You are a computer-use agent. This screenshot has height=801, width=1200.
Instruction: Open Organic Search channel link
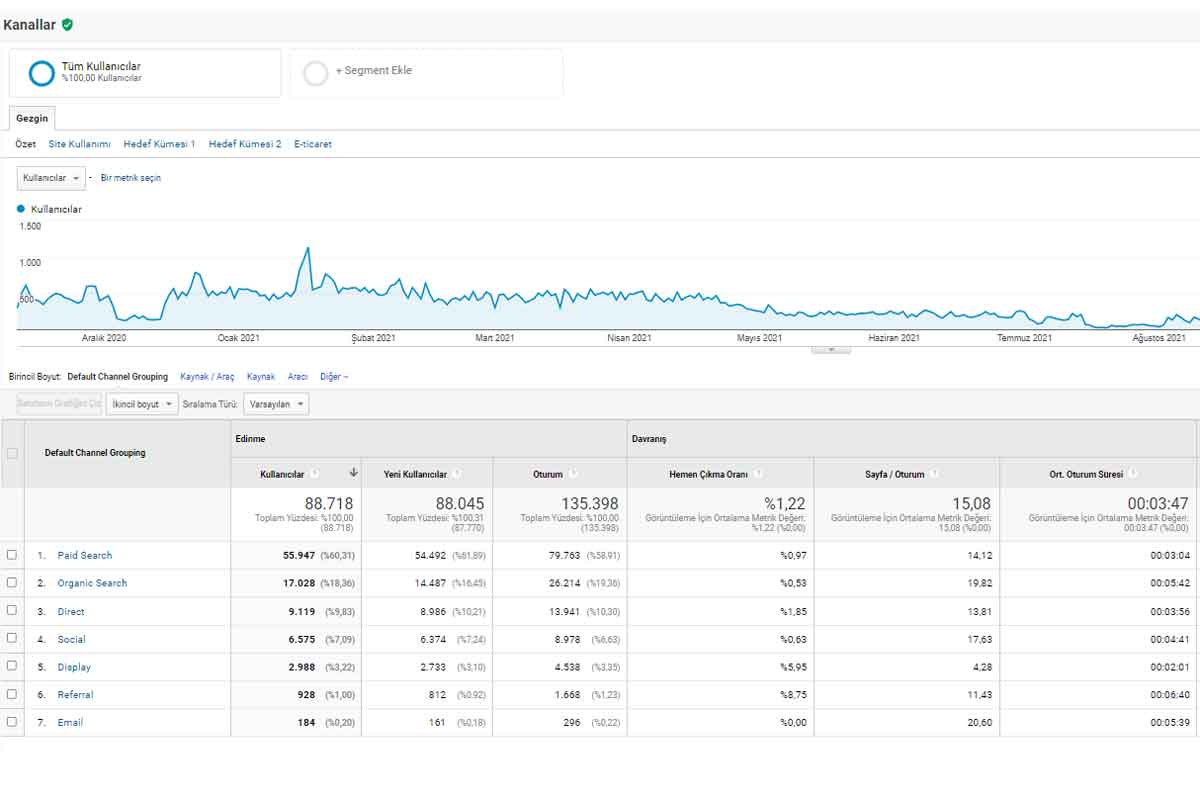coord(92,583)
